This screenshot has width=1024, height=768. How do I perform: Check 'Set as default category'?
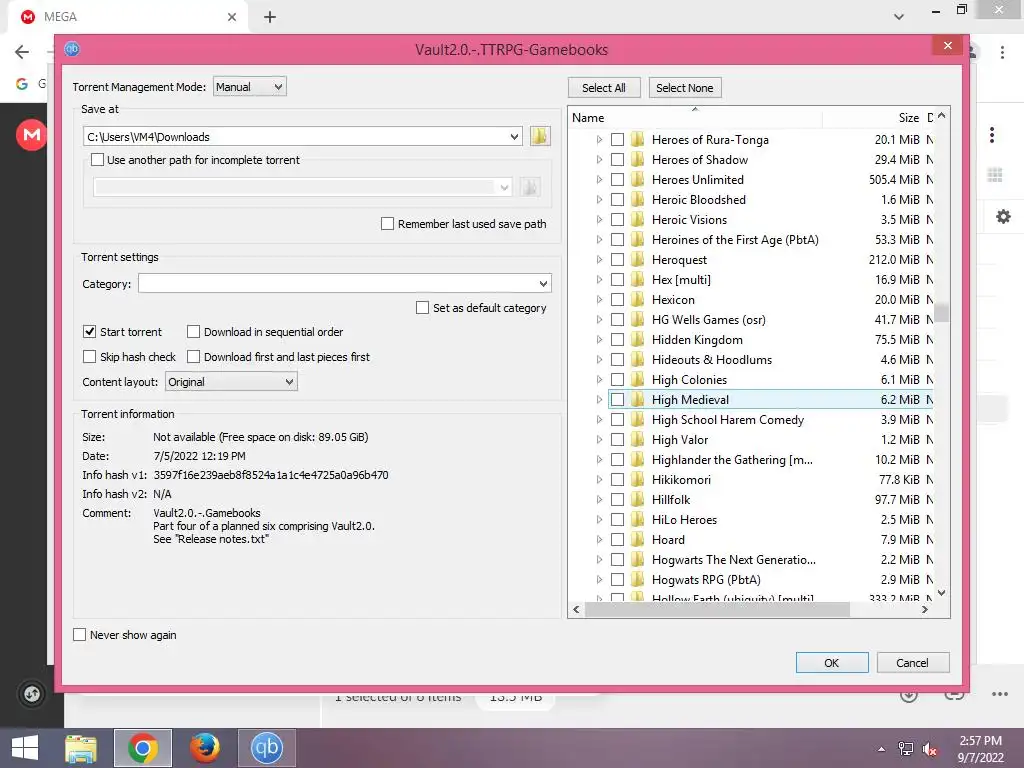(x=423, y=308)
